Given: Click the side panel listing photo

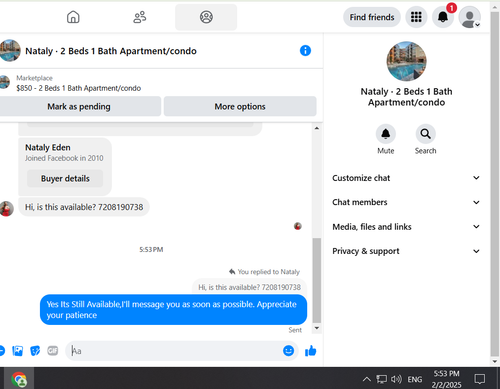Looking at the screenshot, I should point(406,61).
